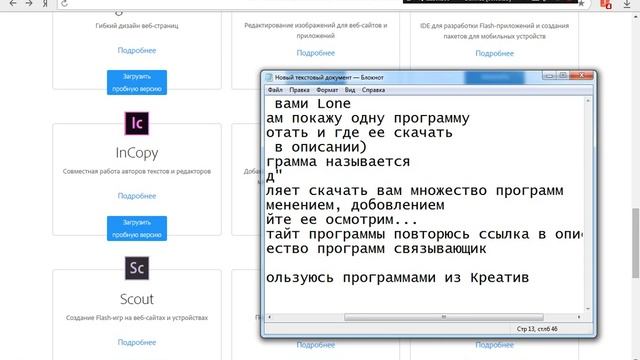640x360 pixels.
Task: Open Подробнее link under Scout
Action: tap(137, 342)
